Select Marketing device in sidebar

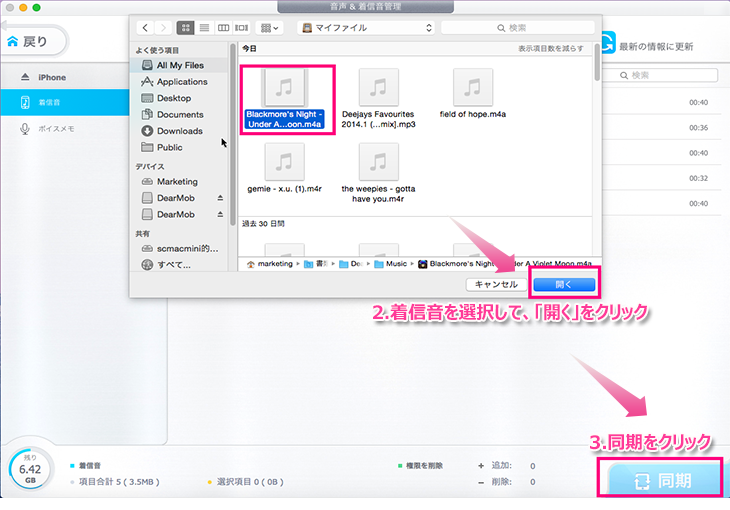177,182
